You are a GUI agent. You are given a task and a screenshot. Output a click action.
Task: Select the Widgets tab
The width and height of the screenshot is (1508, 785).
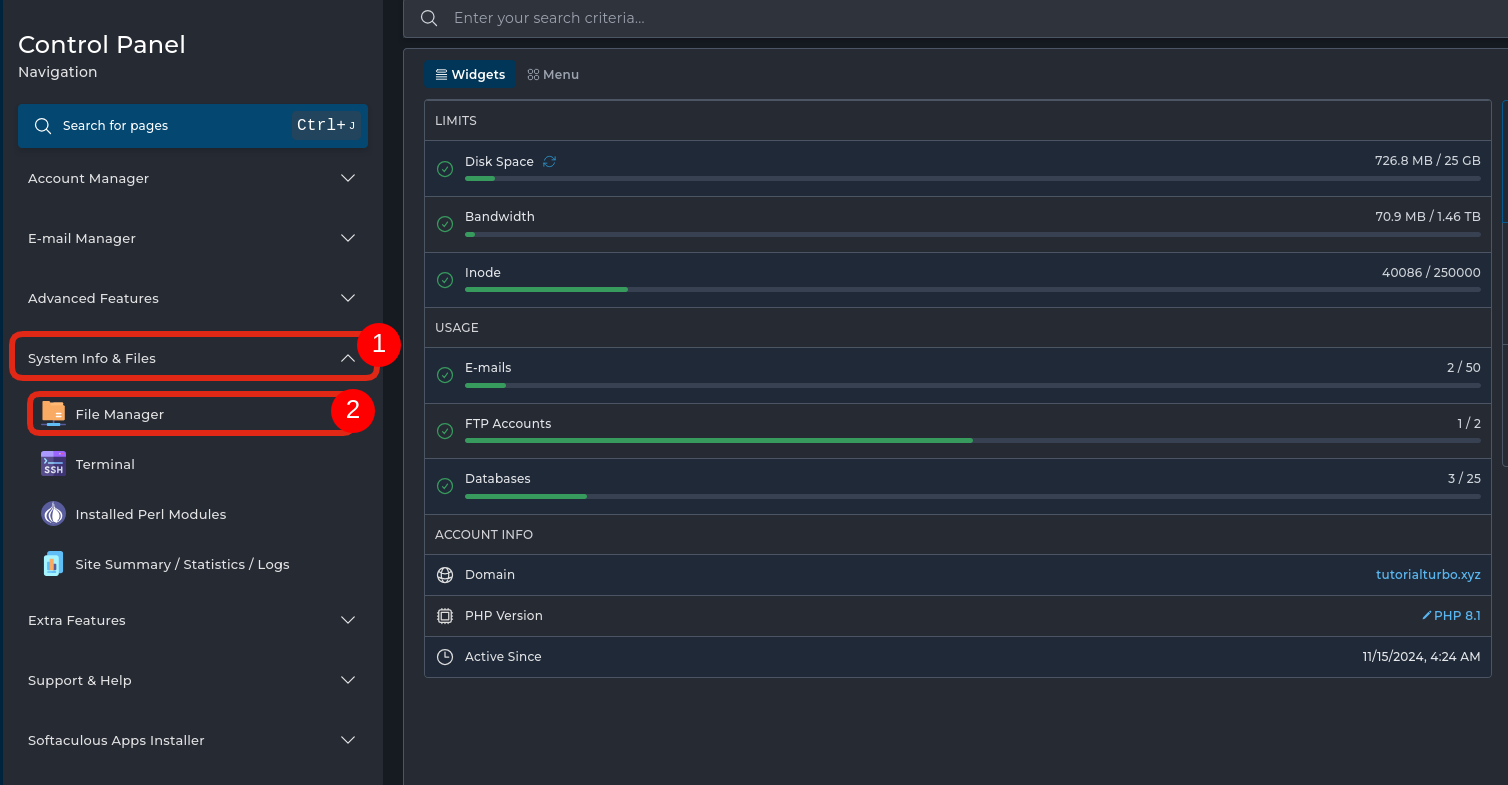tap(470, 75)
